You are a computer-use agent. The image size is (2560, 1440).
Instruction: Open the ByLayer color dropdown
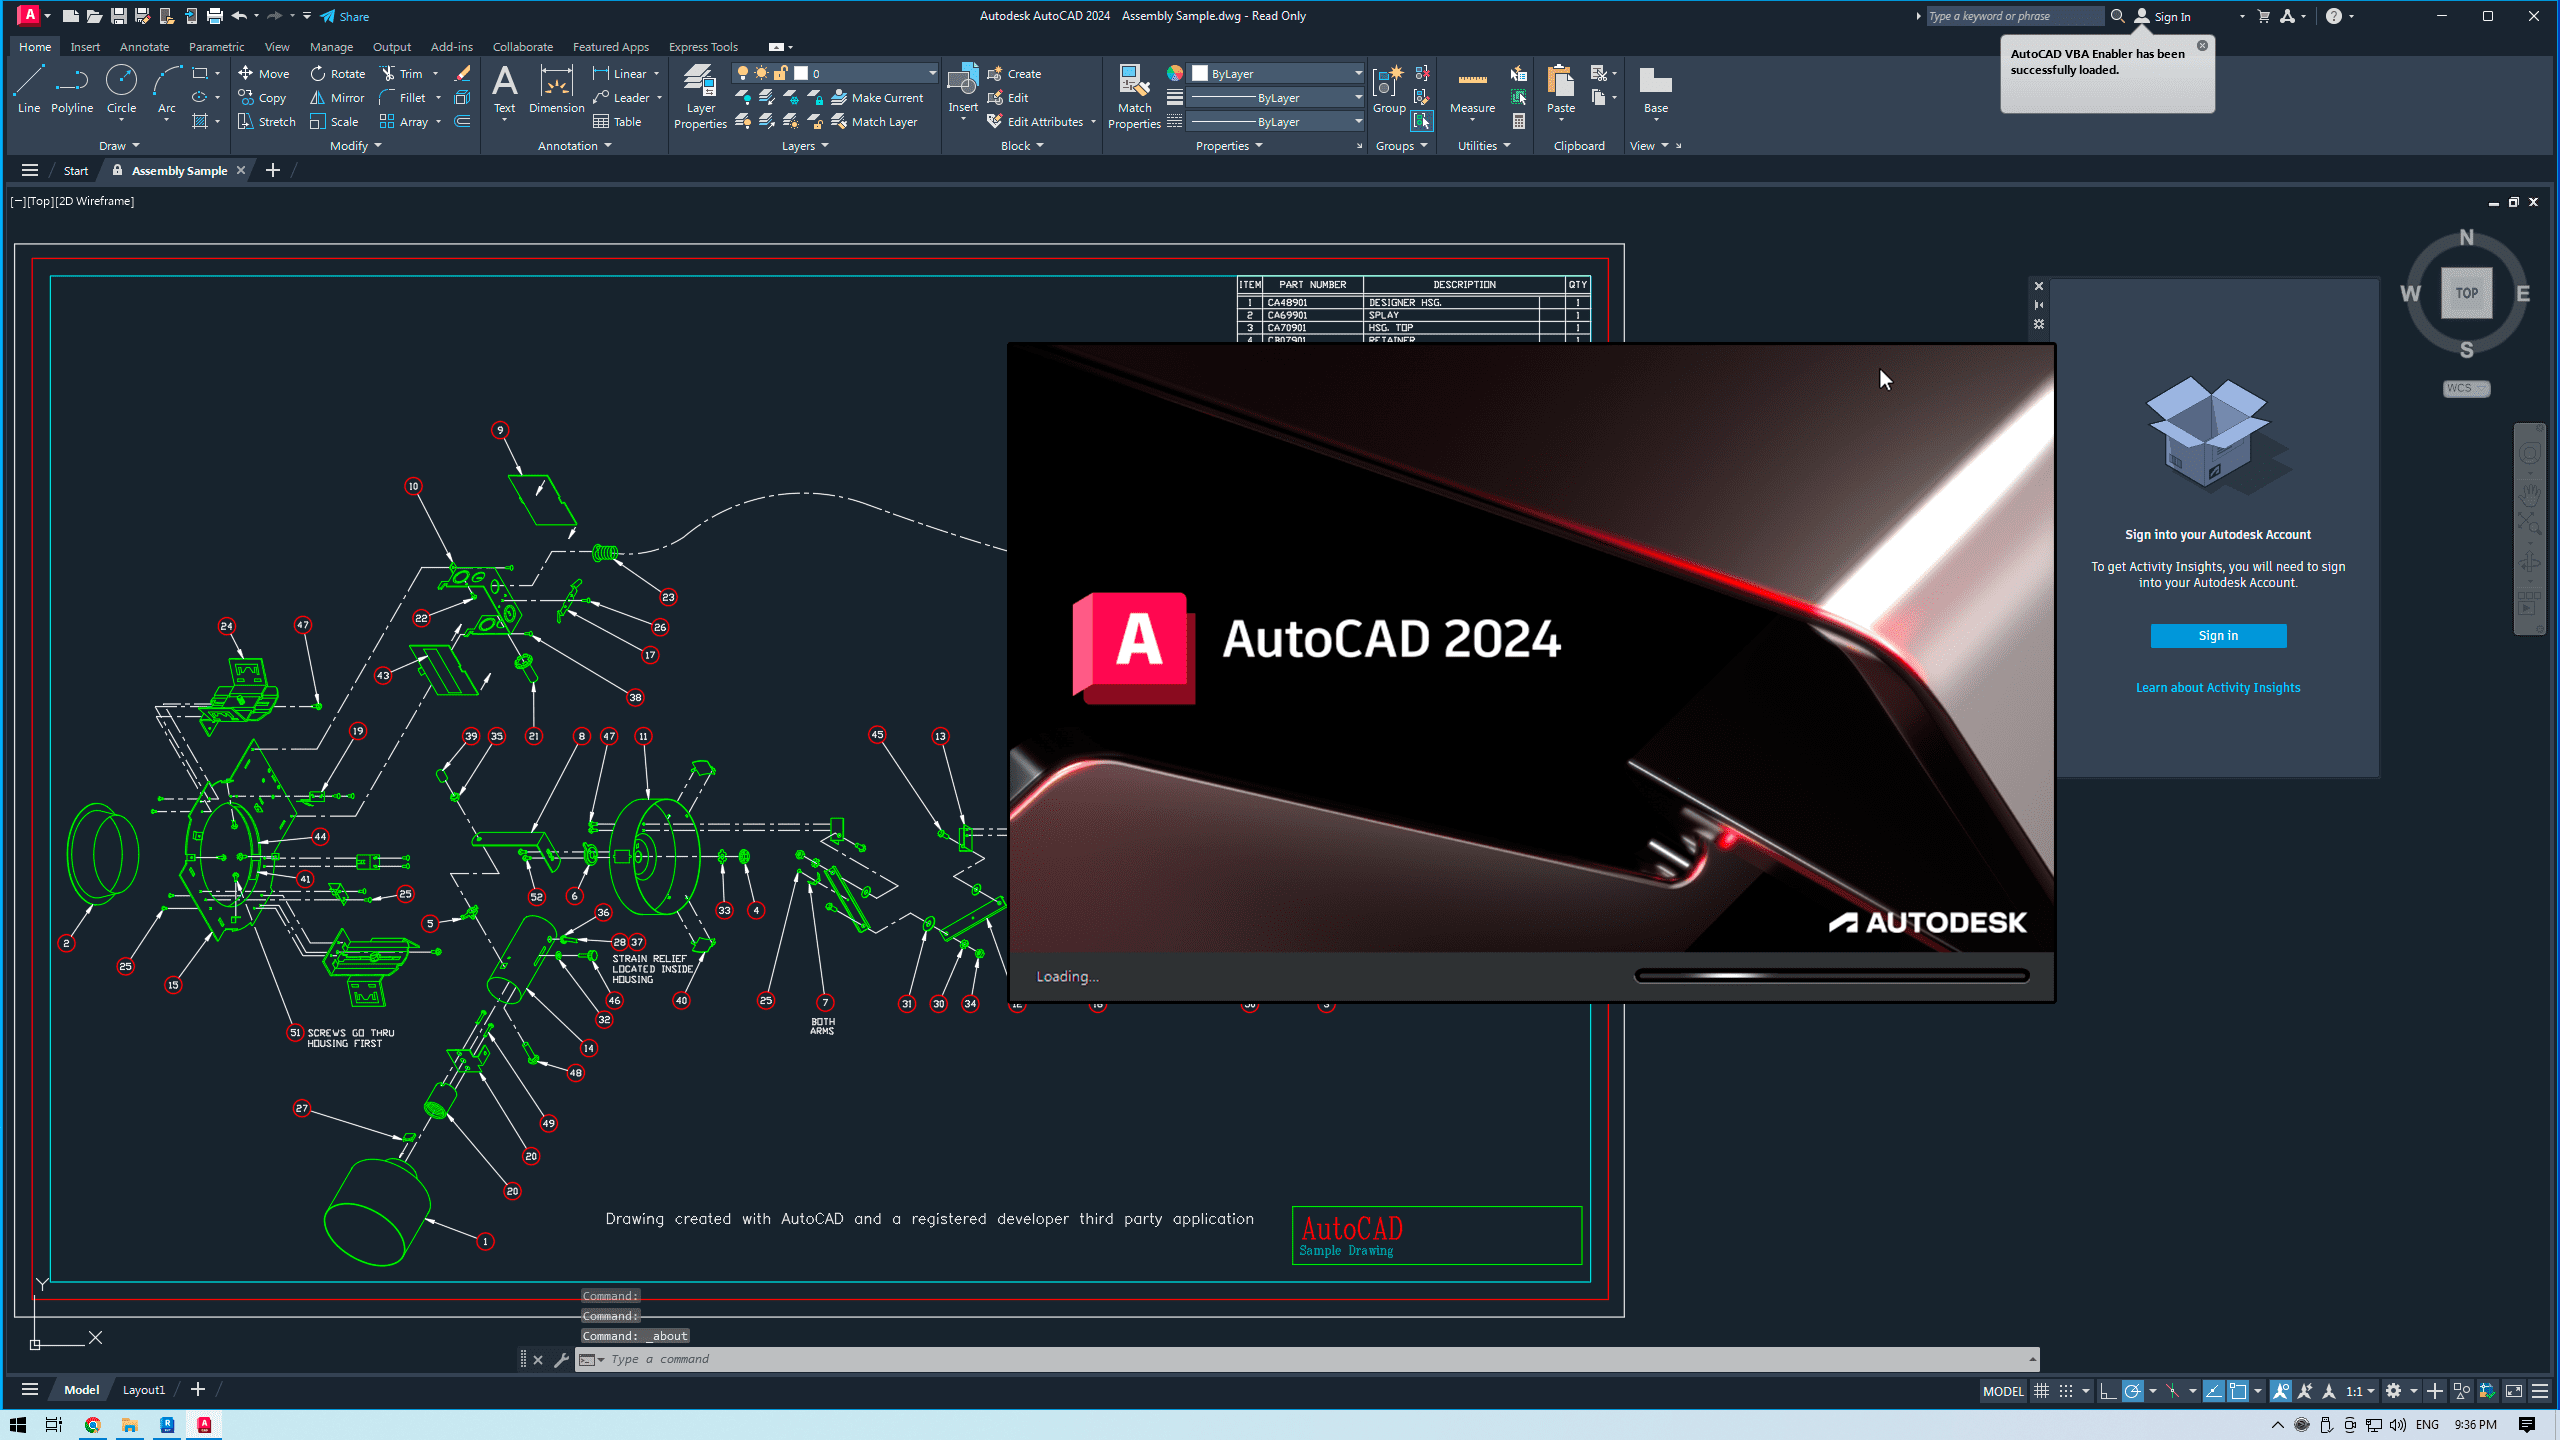pyautogui.click(x=1357, y=74)
